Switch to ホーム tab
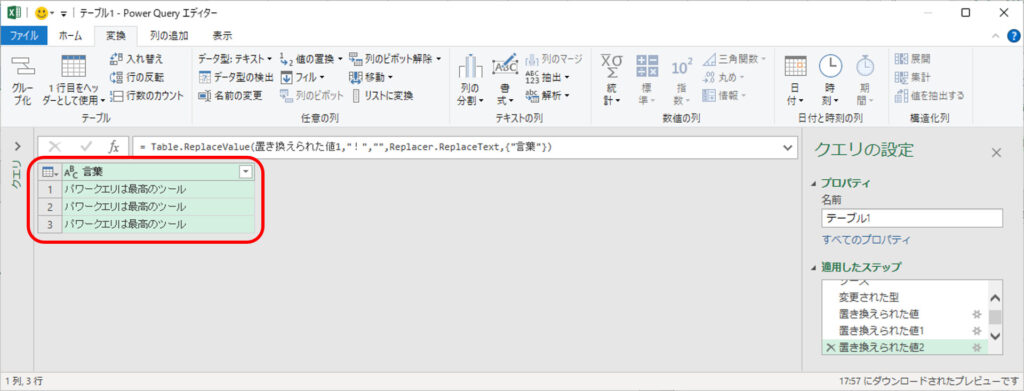 tap(71, 36)
